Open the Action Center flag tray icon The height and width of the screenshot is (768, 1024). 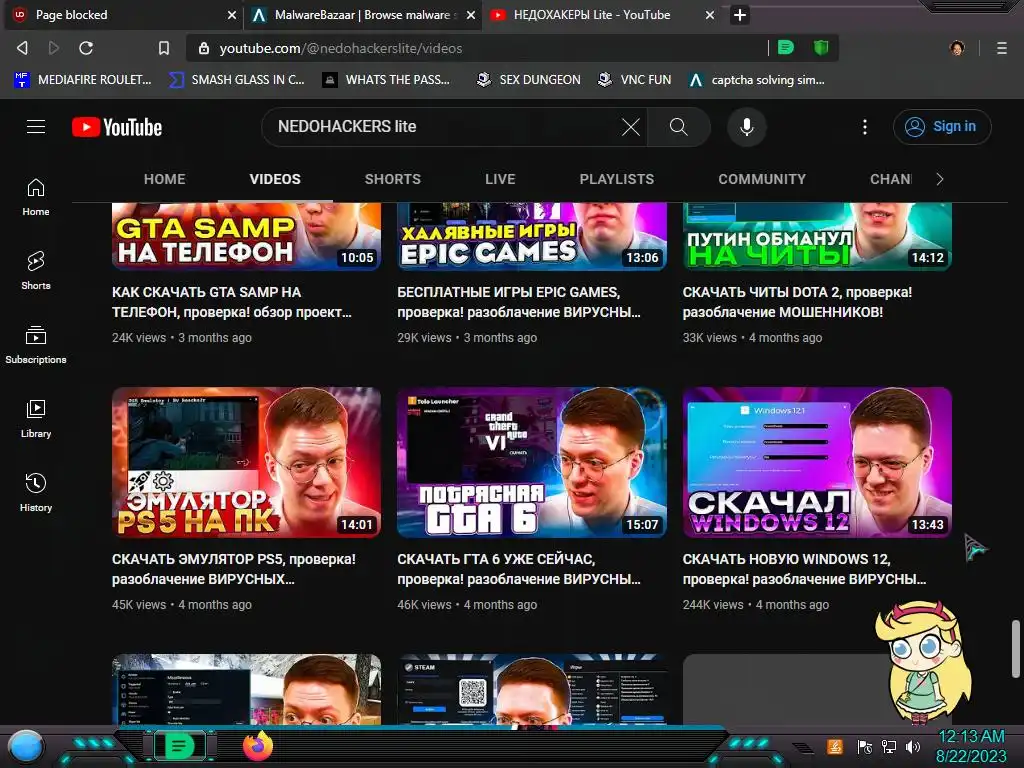864,746
